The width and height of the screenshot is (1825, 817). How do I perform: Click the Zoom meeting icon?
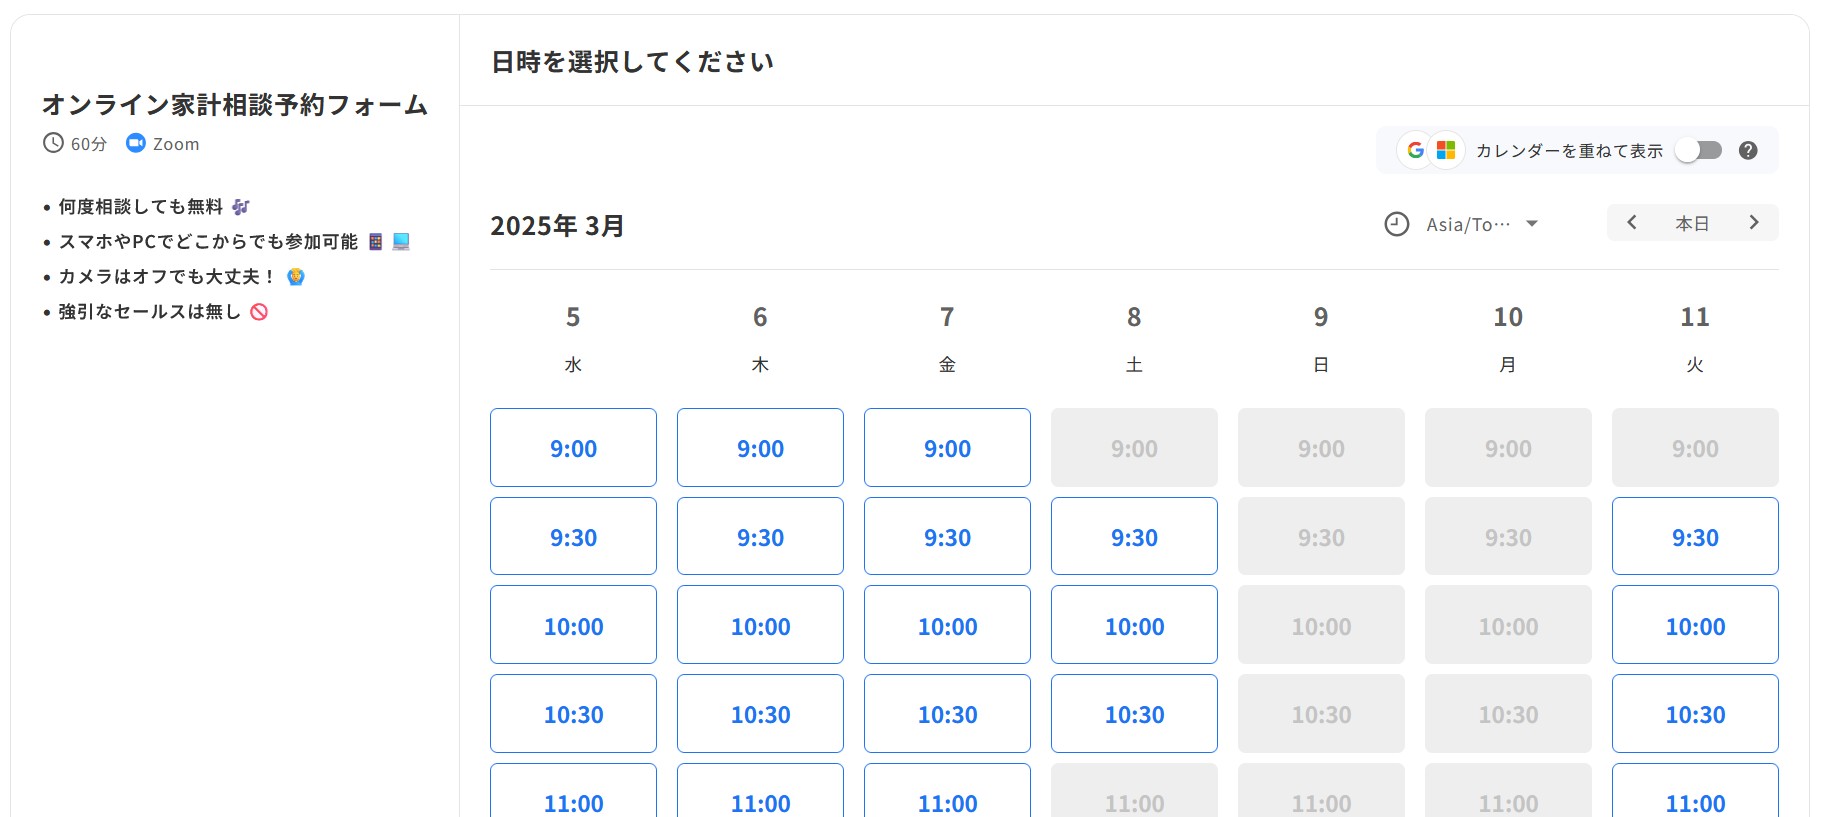(x=136, y=143)
